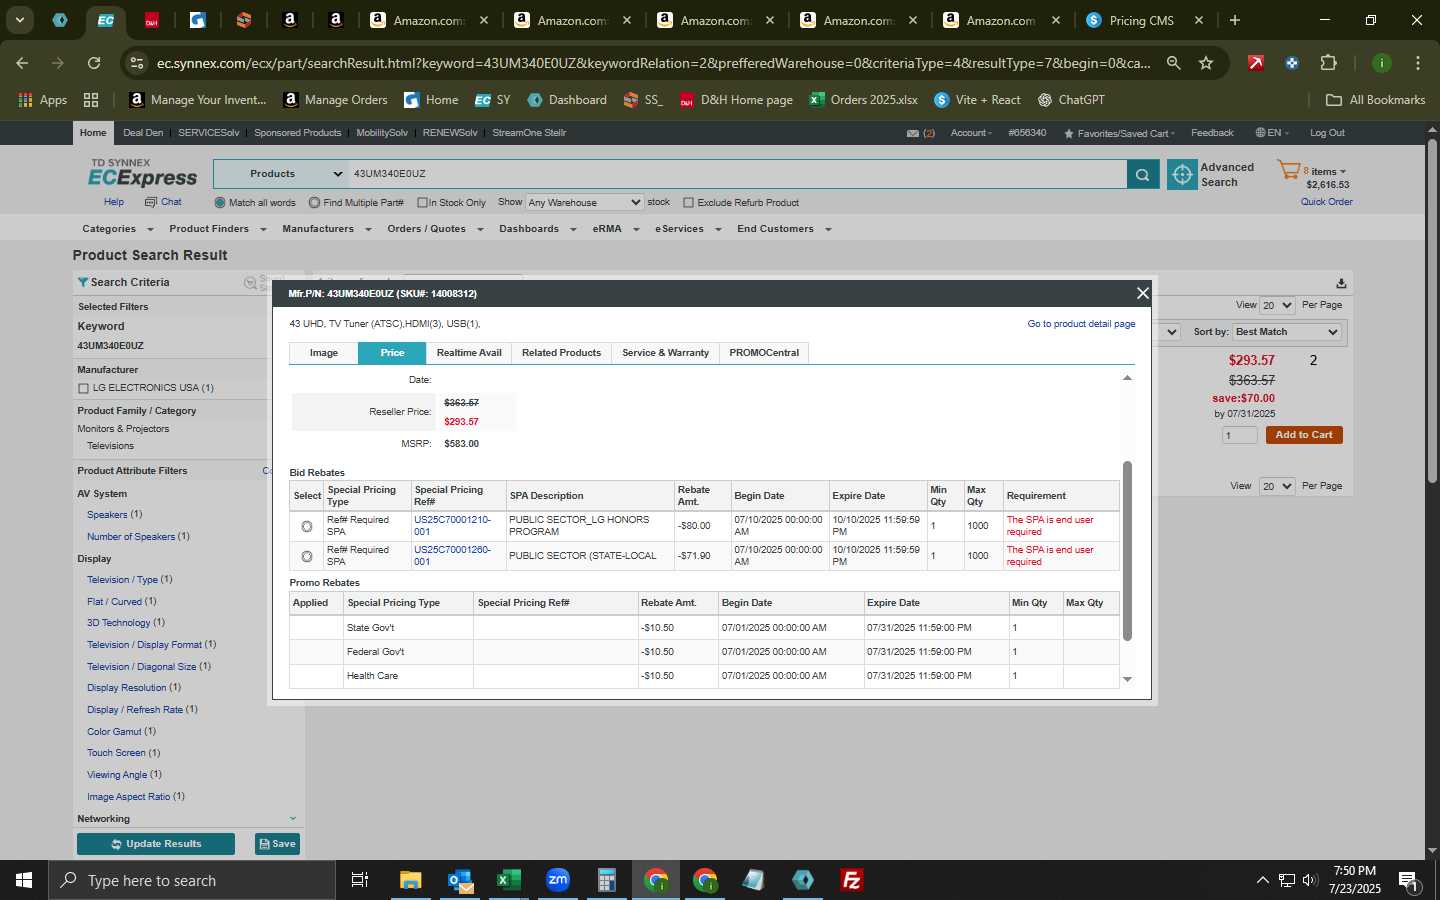Expand Categories menu
Viewport: 1440px width, 900px height.
(117, 229)
